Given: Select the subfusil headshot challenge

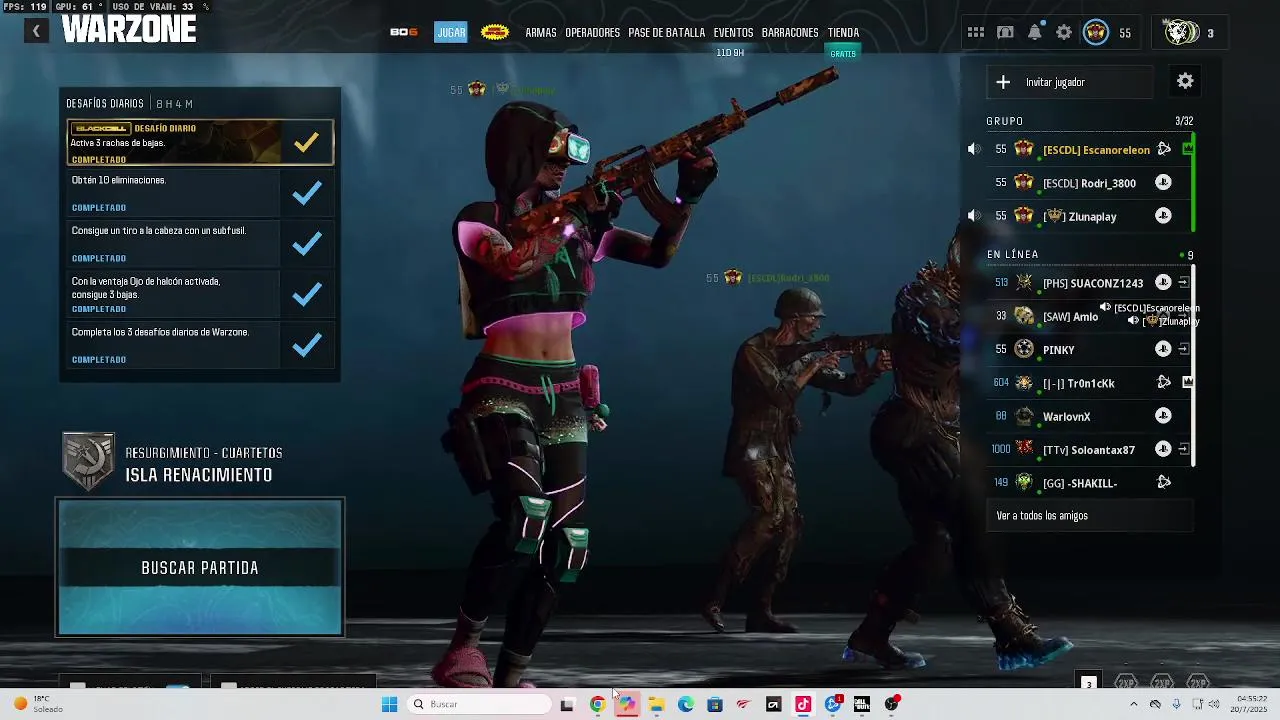Looking at the screenshot, I should tap(200, 244).
